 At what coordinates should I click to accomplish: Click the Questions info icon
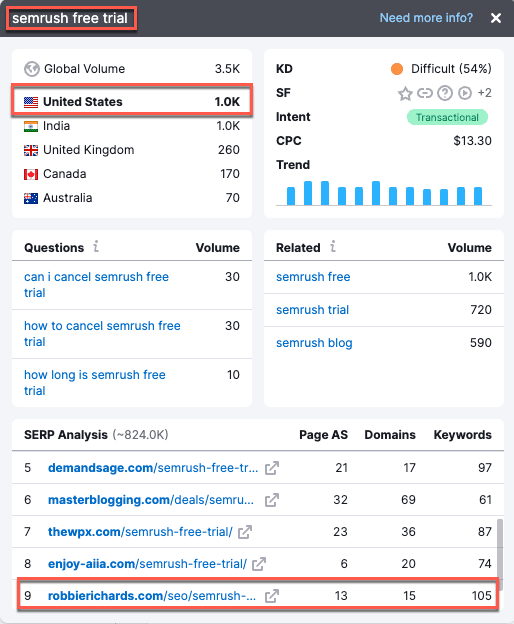(x=96, y=246)
